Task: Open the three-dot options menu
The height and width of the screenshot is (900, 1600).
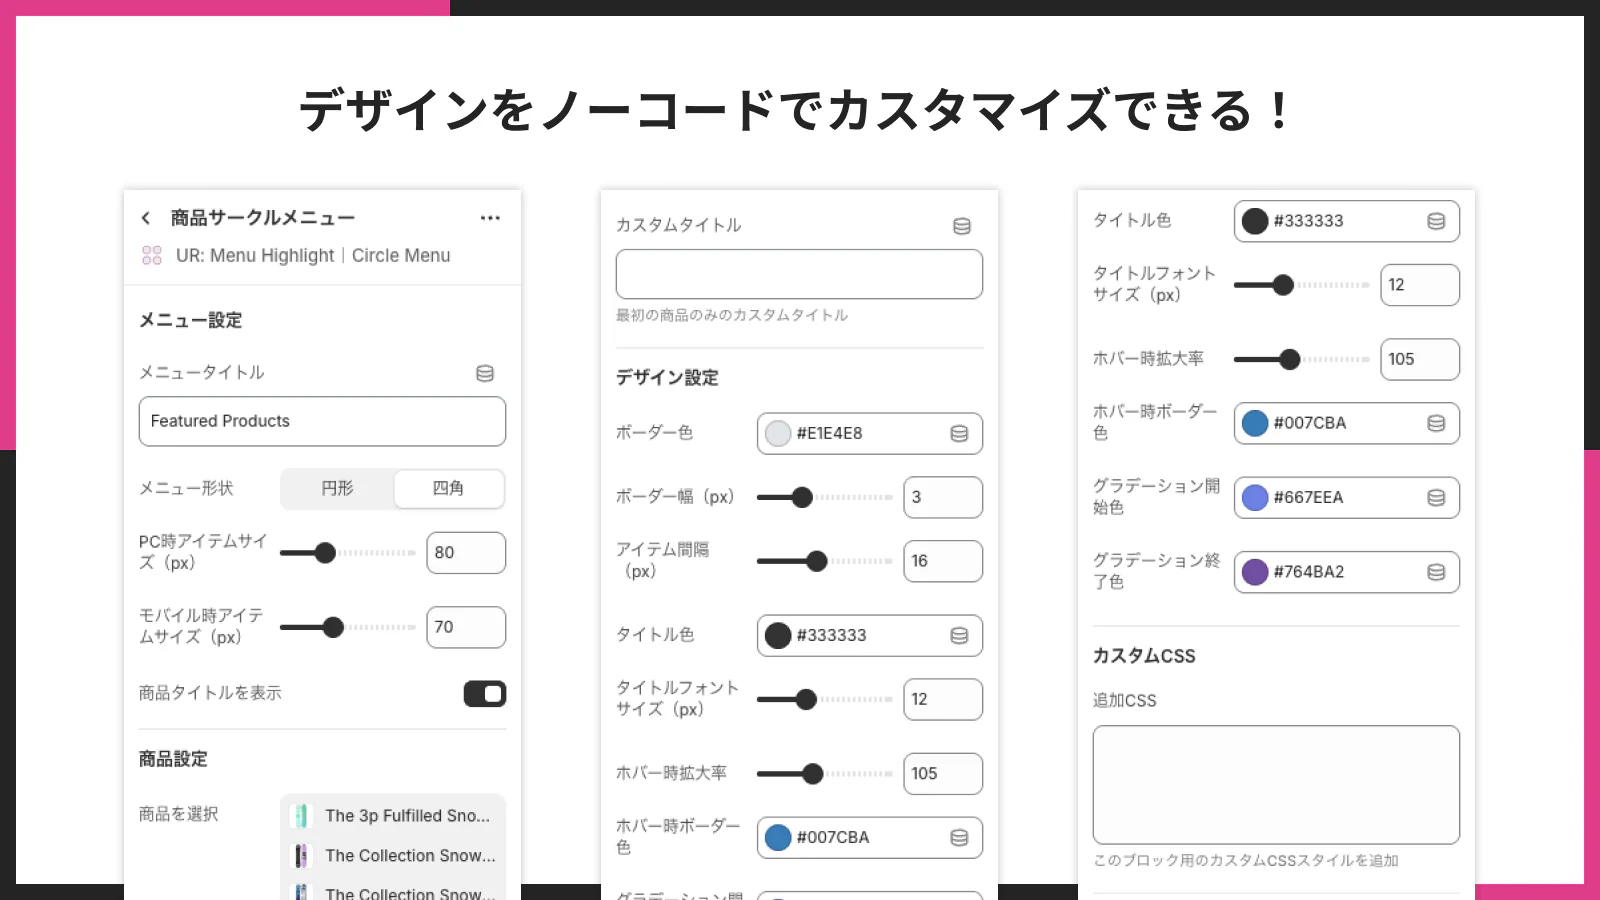Action: point(490,217)
